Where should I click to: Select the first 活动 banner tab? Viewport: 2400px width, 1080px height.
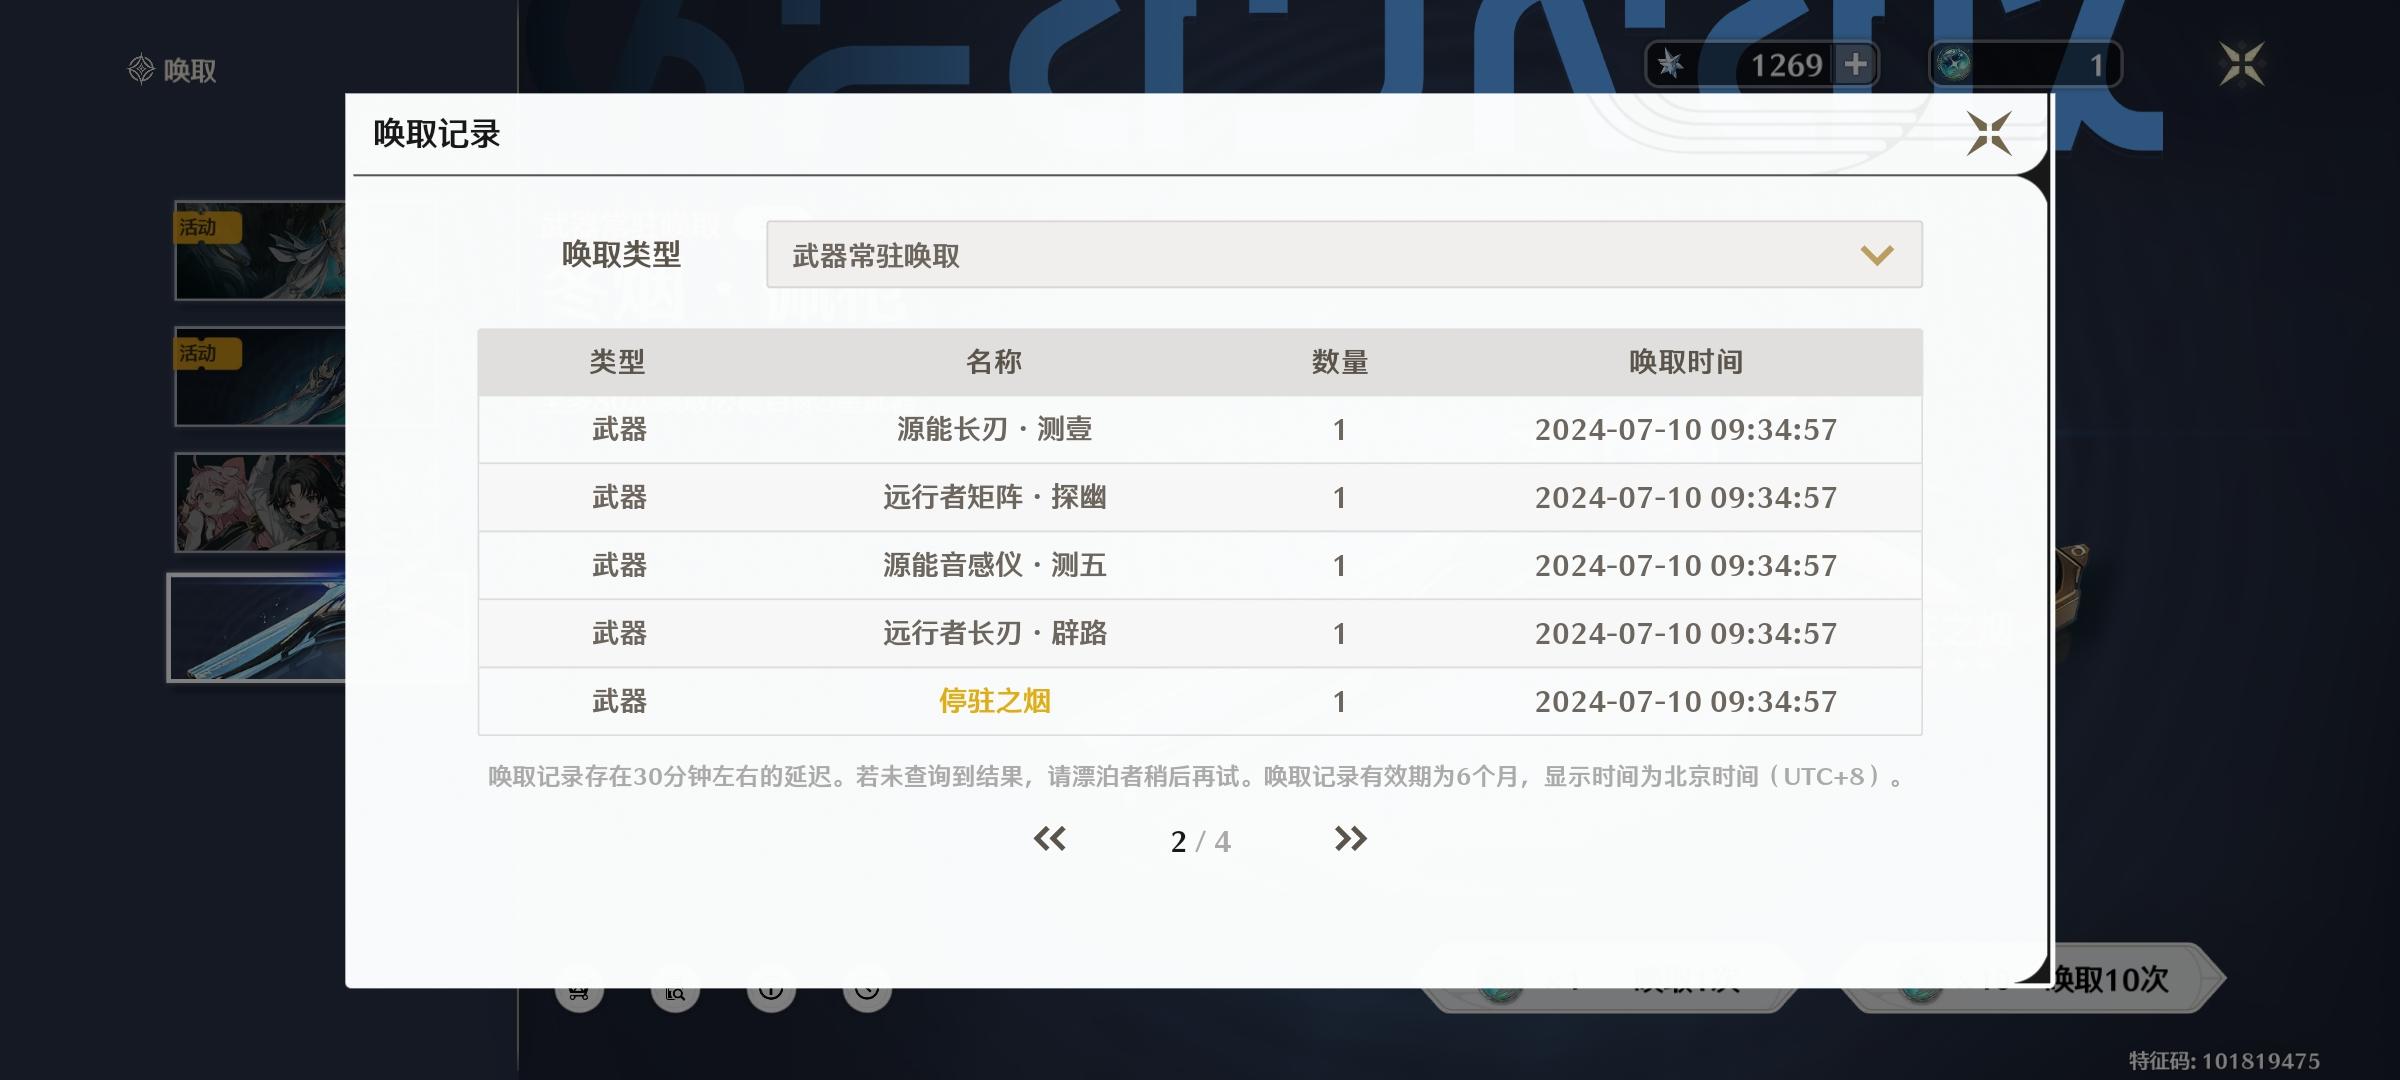click(260, 251)
